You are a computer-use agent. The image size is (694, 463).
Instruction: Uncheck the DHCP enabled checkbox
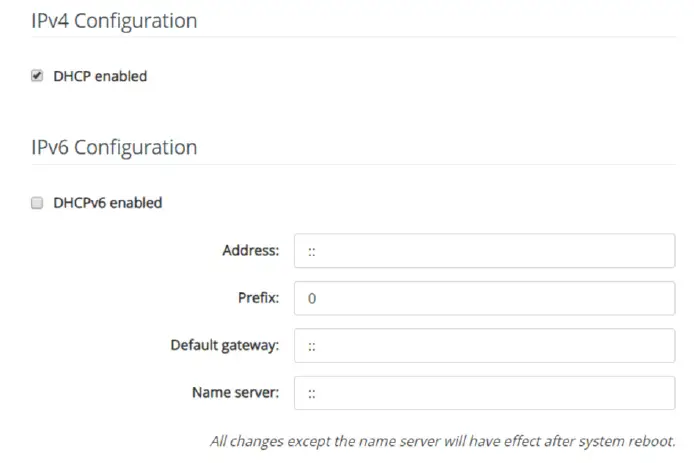pyautogui.click(x=37, y=76)
